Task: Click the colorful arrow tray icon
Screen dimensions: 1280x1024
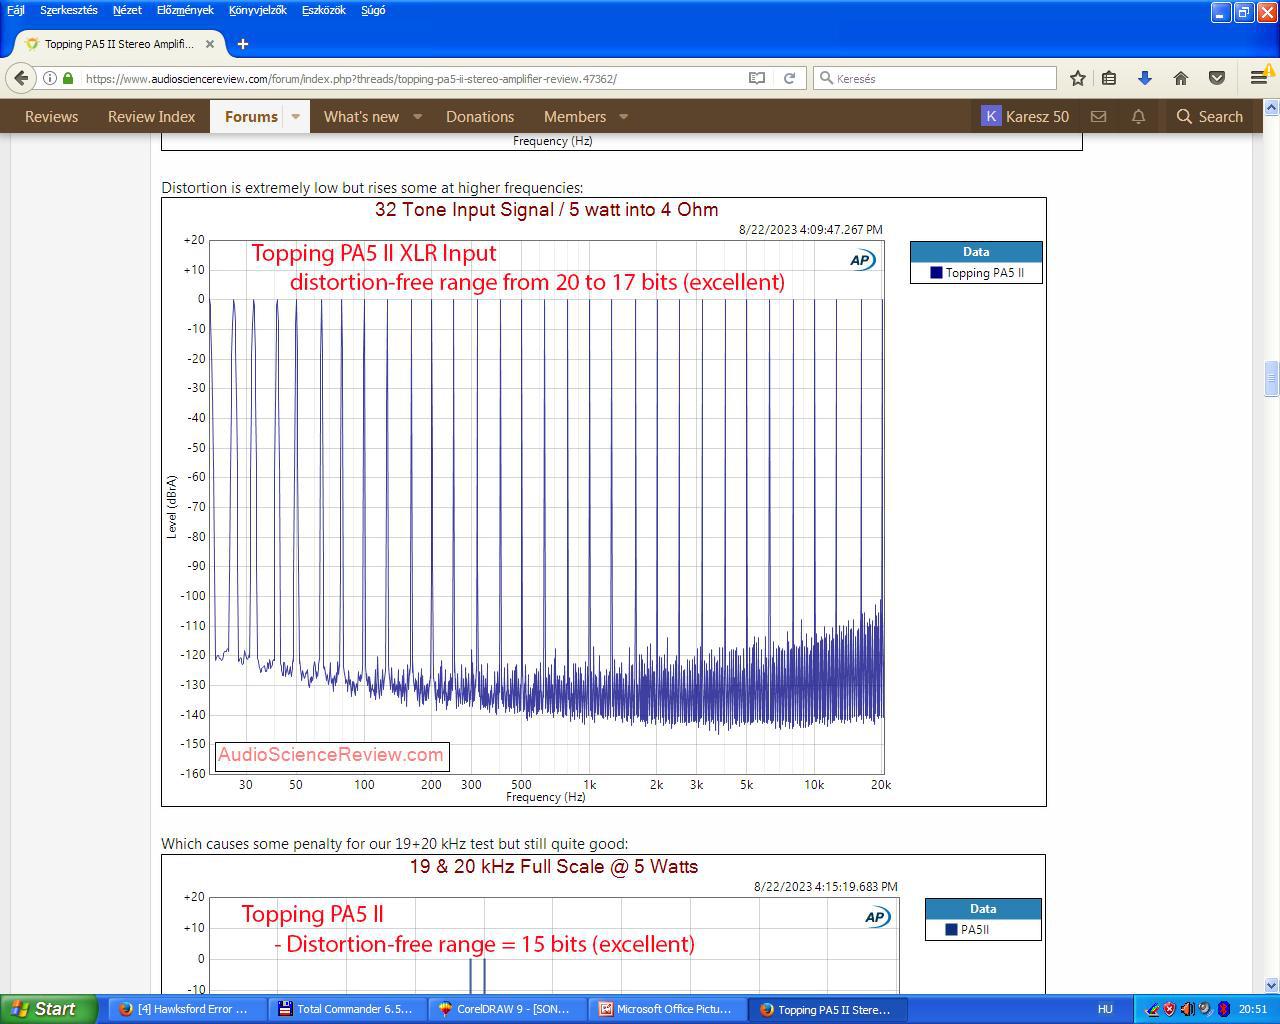Action: pos(1152,1009)
